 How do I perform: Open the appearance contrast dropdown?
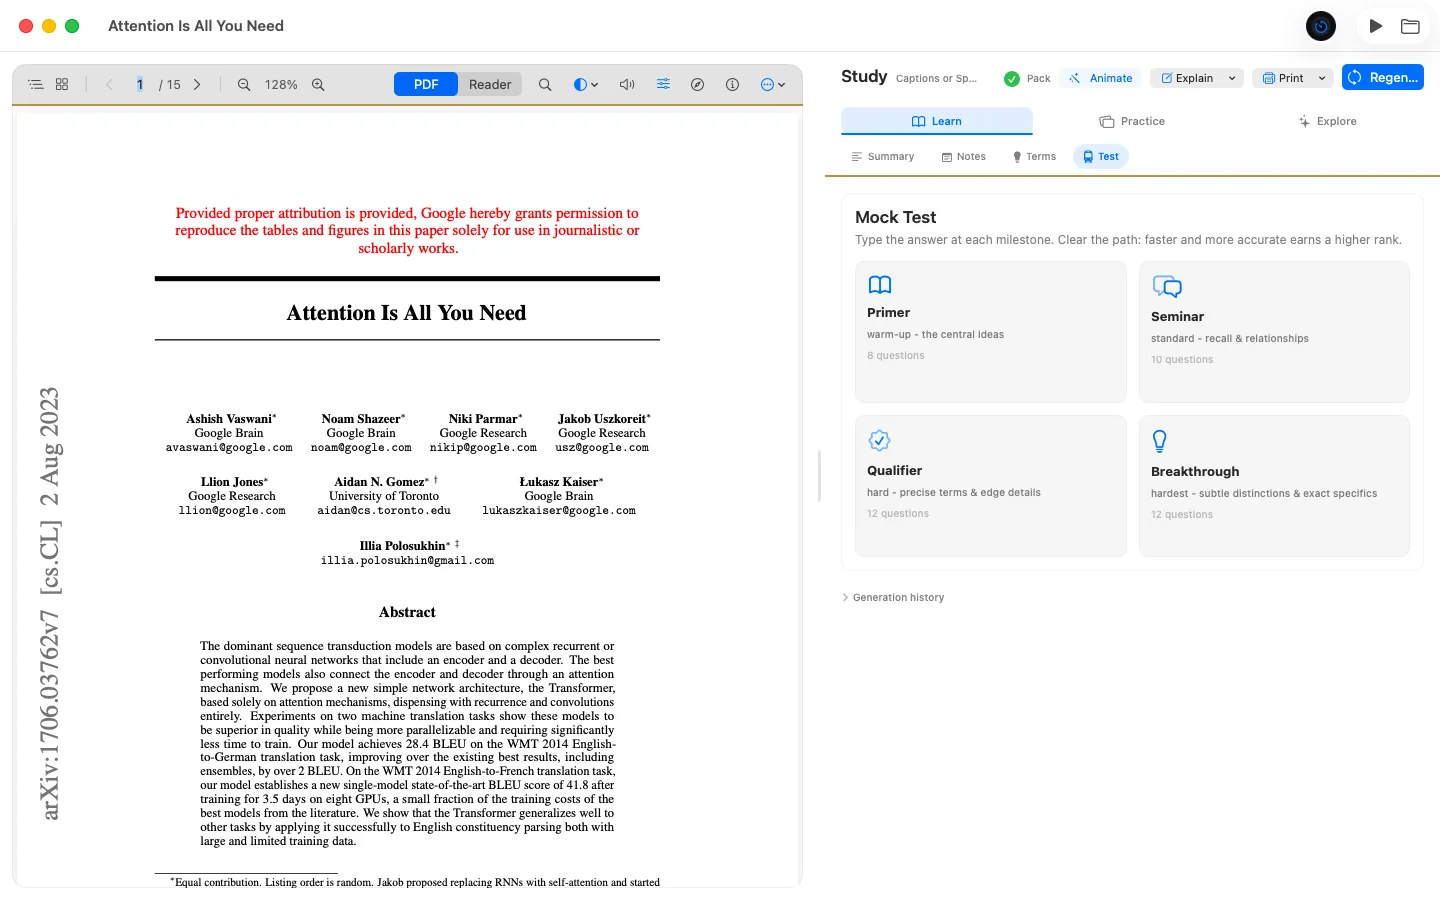pyautogui.click(x=586, y=85)
